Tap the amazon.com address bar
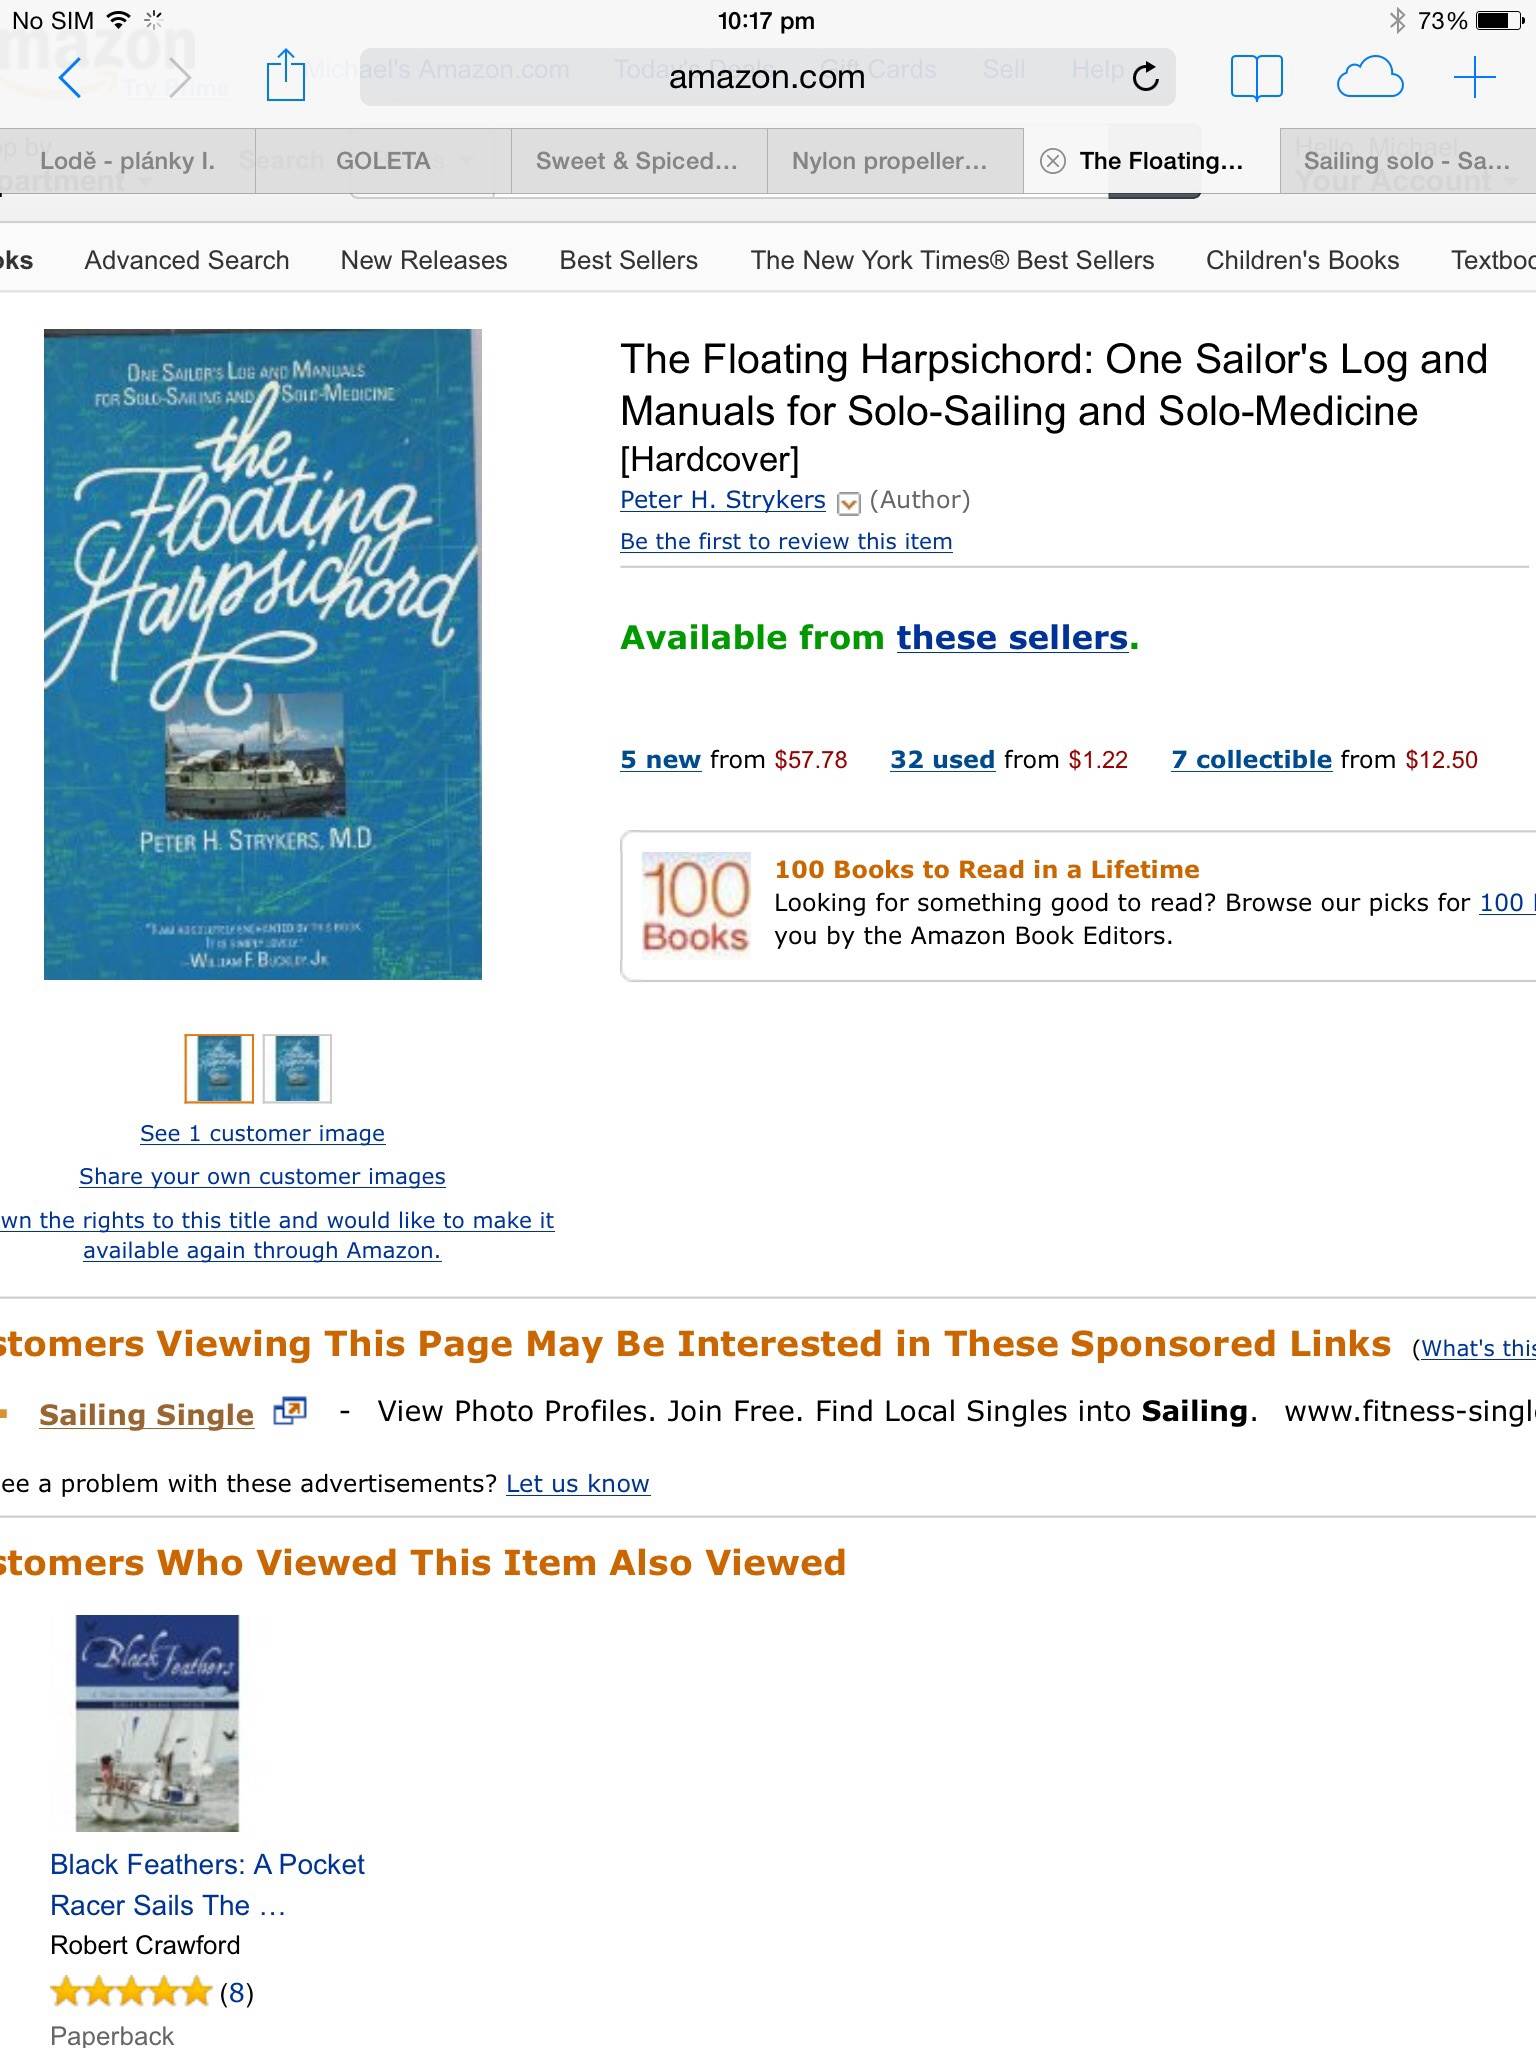 point(766,77)
